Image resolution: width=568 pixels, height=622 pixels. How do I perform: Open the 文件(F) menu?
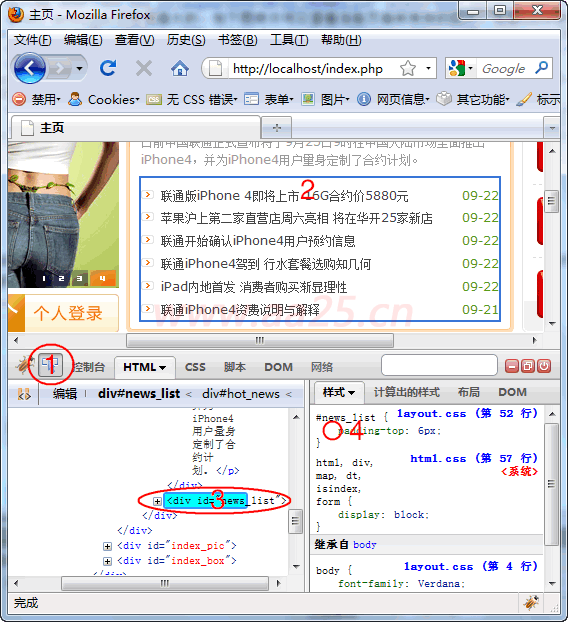[x=33, y=40]
